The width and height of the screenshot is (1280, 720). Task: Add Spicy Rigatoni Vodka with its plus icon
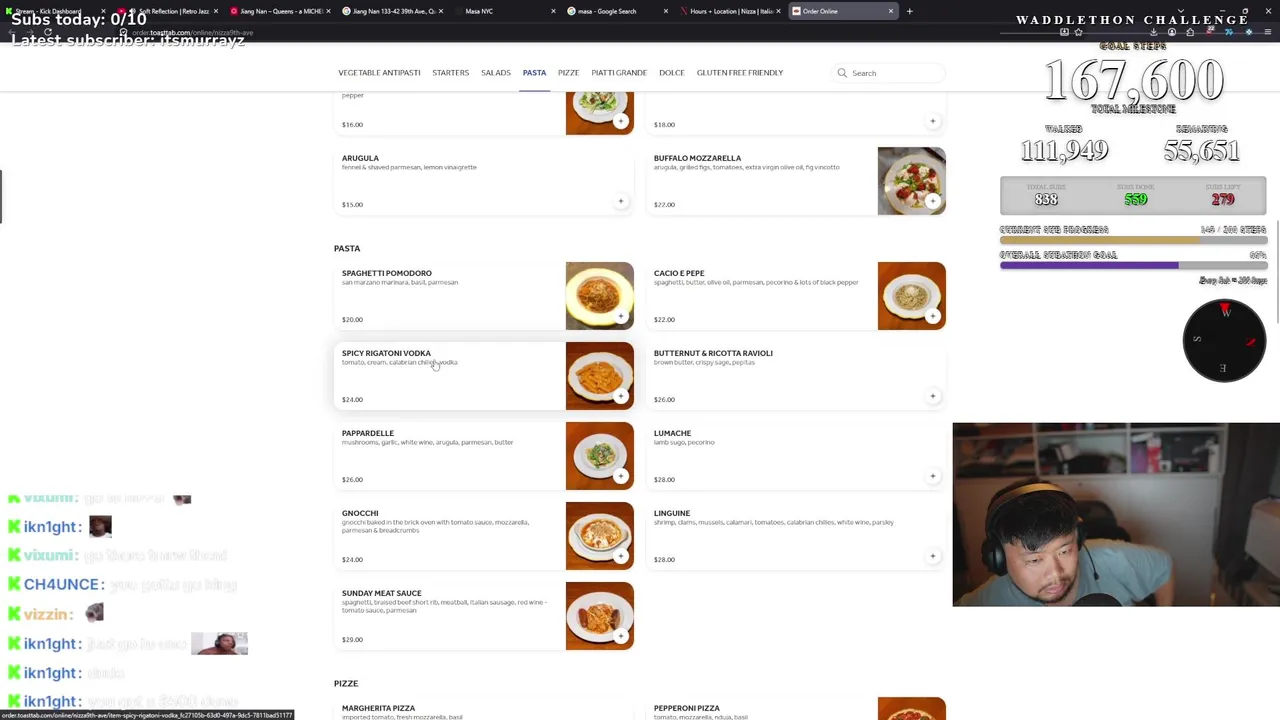(621, 396)
